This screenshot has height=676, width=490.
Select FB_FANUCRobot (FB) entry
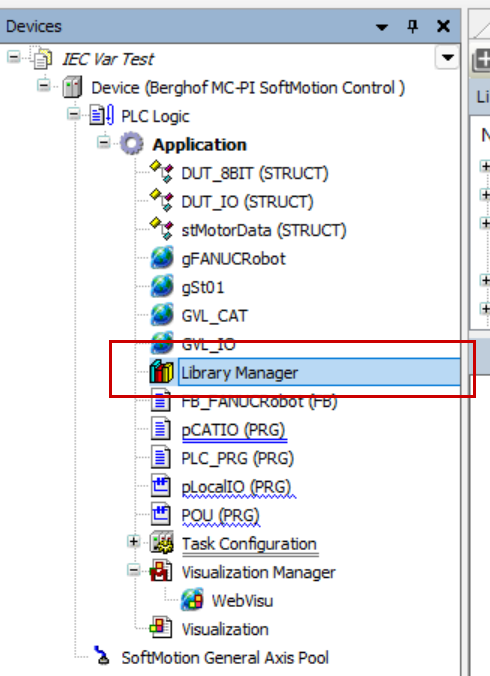(259, 401)
